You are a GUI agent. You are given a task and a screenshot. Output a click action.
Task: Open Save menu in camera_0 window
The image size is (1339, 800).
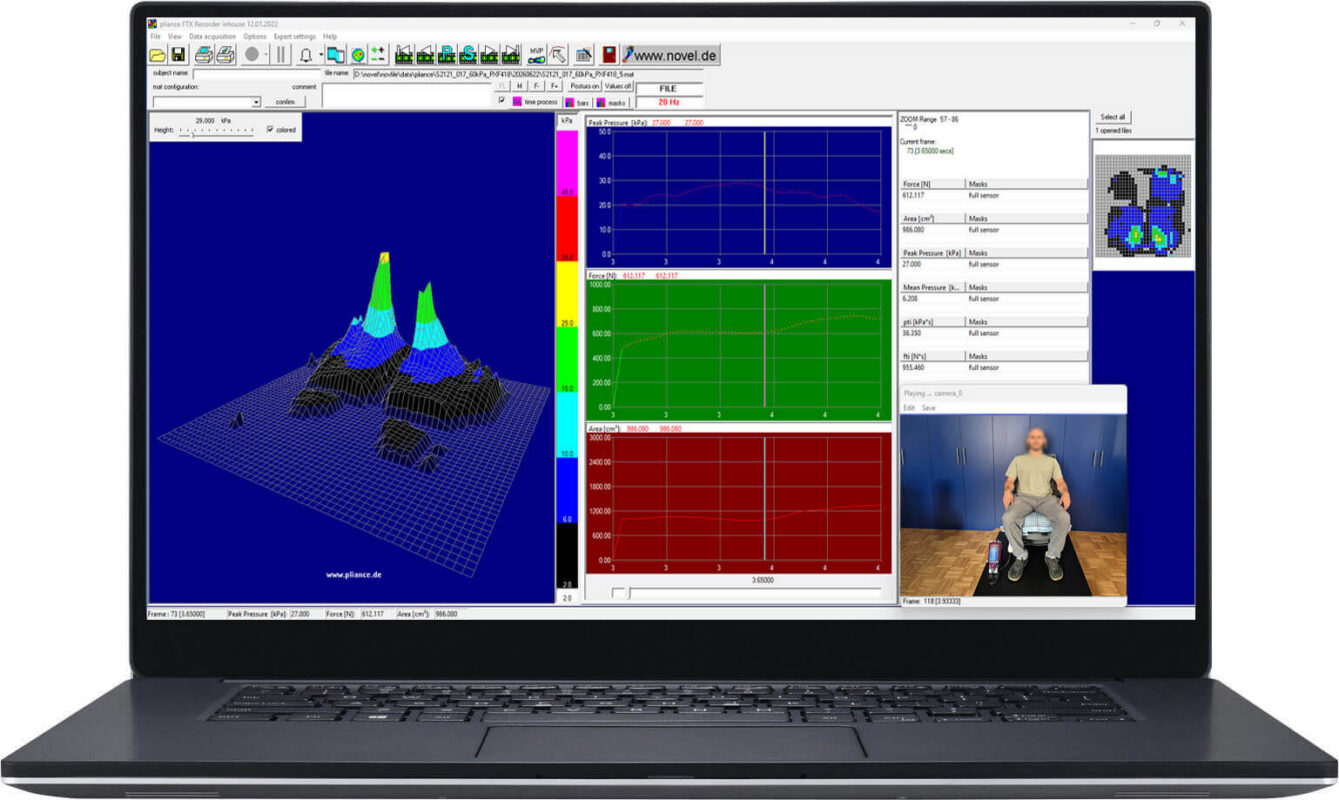click(929, 408)
